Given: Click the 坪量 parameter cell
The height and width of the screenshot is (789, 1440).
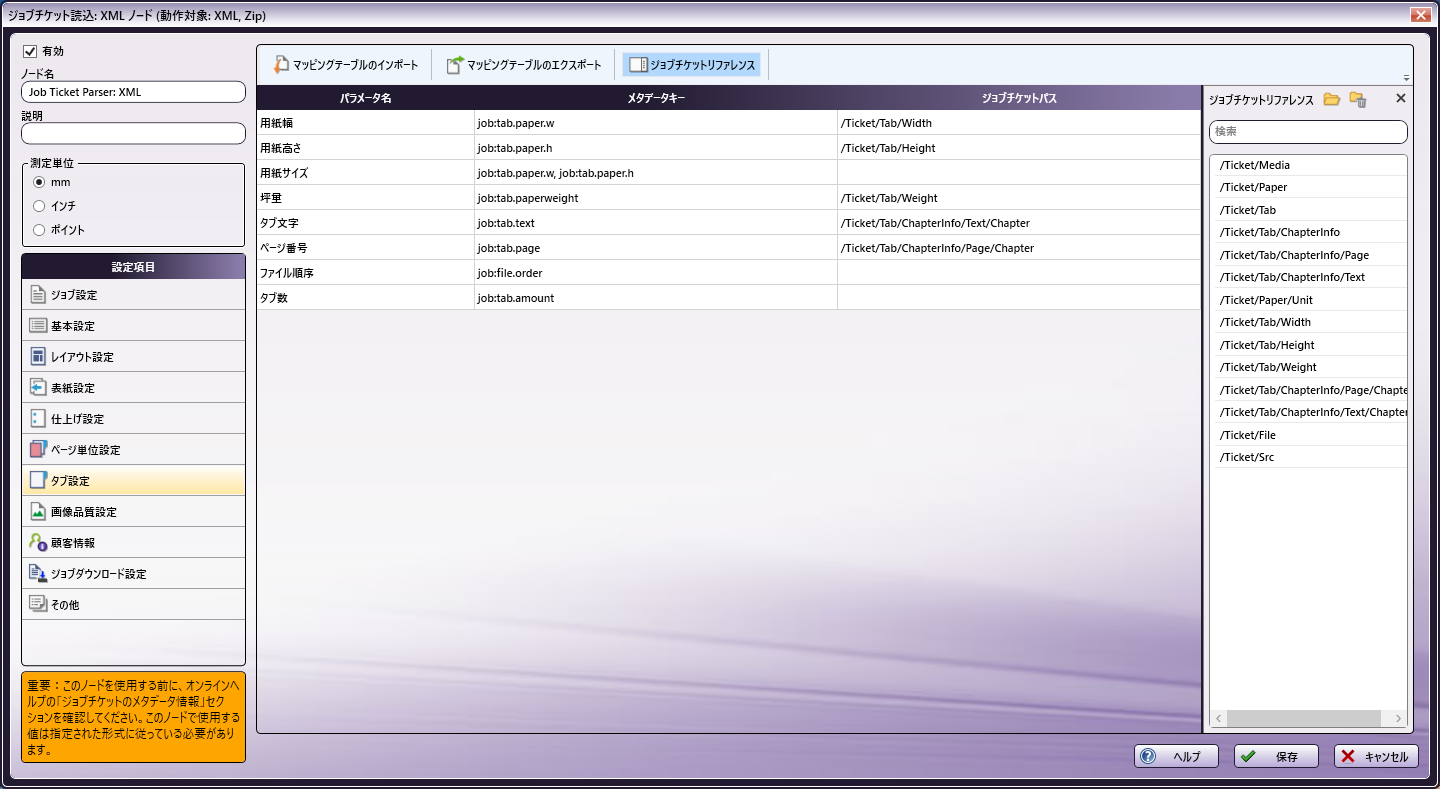Looking at the screenshot, I should tap(366, 198).
